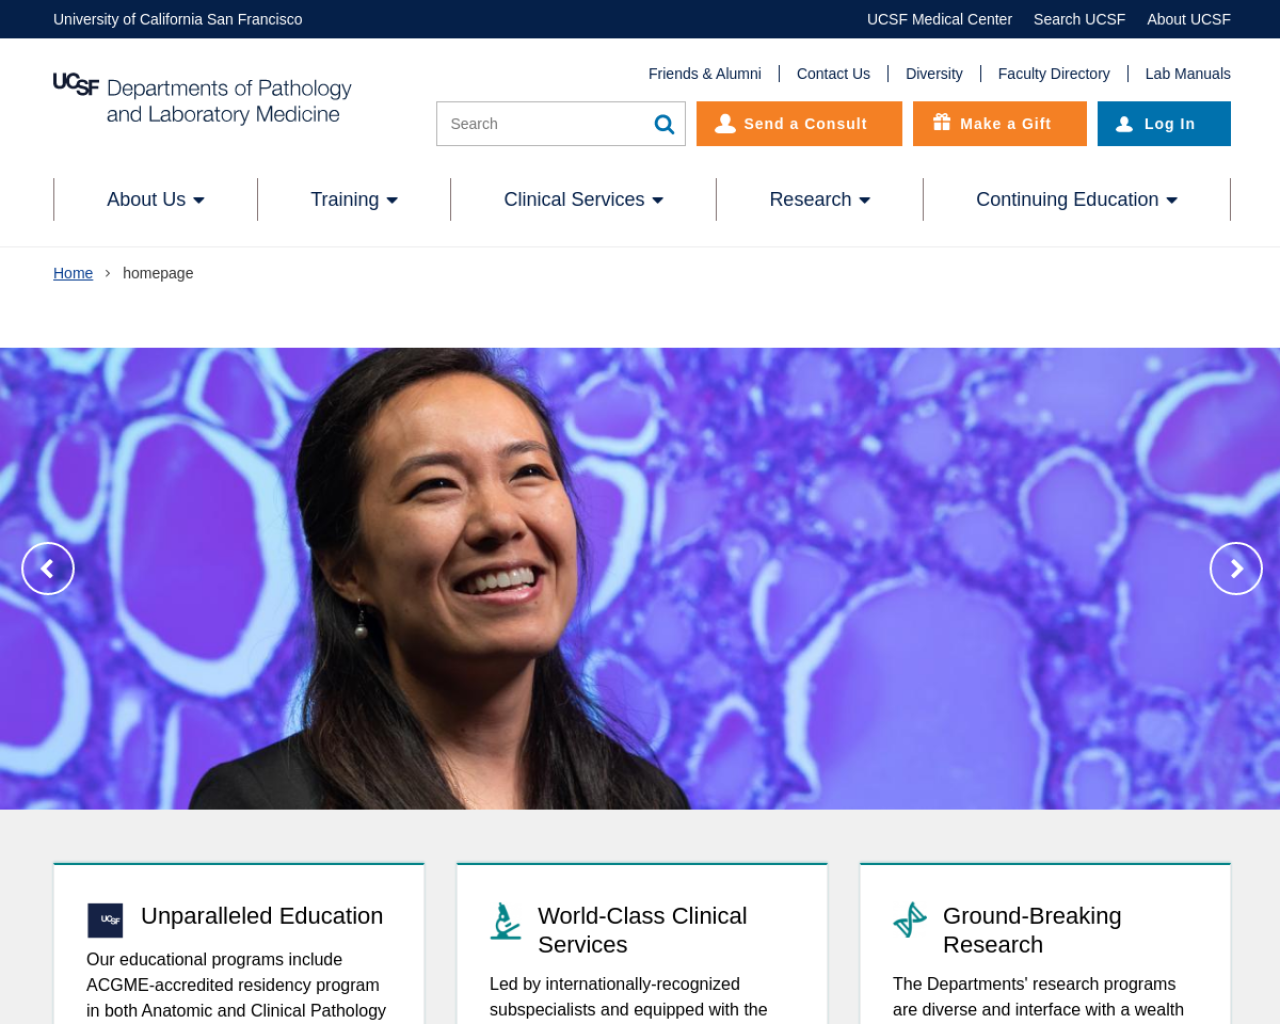Advance to next carousel slide
The image size is (1280, 1024).
click(1236, 568)
